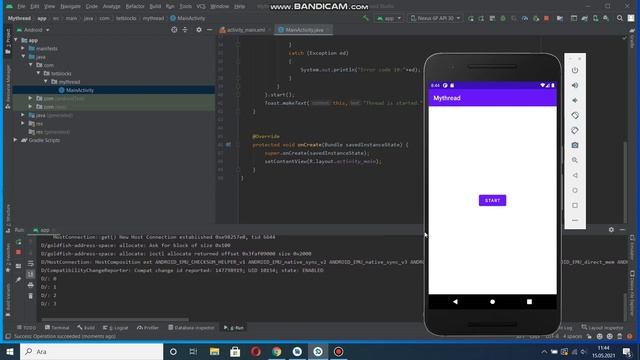Viewport: 640px width, 360px height.
Task: Rerun app in Run panel
Action: 18,242
